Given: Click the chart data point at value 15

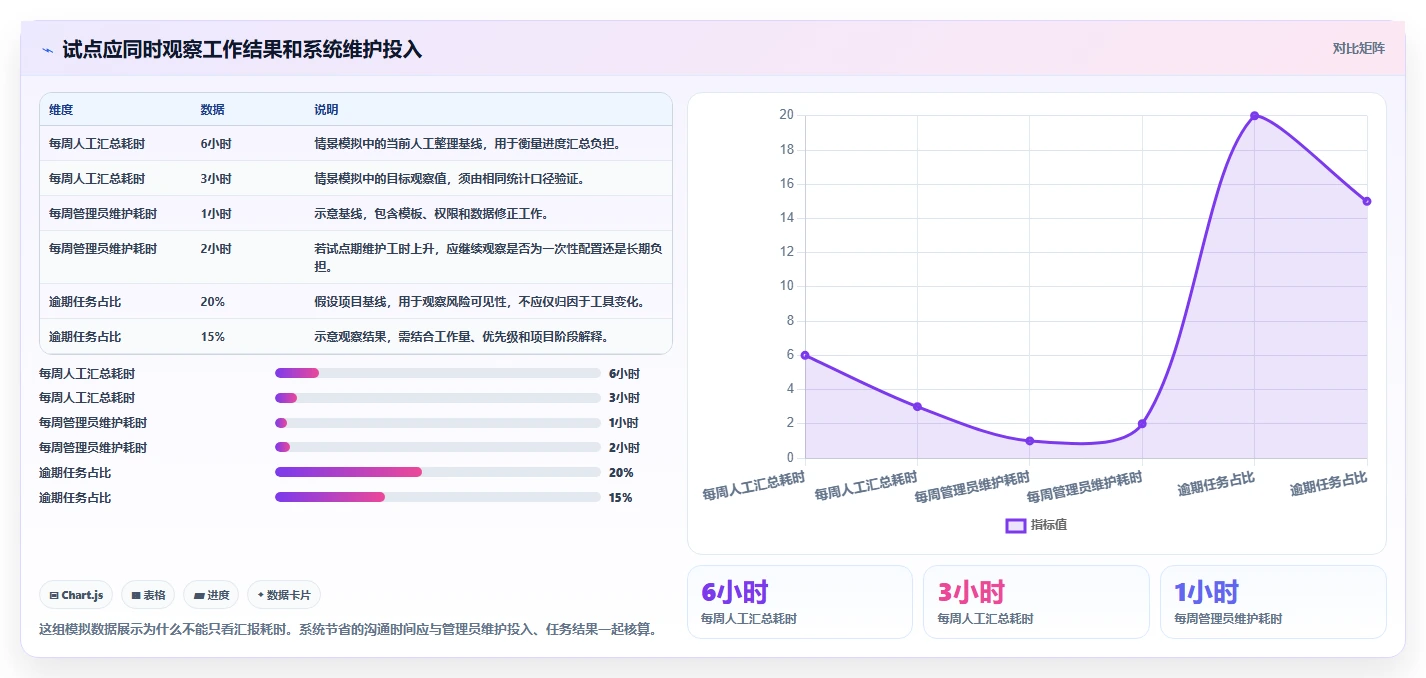Looking at the screenshot, I should (1366, 201).
